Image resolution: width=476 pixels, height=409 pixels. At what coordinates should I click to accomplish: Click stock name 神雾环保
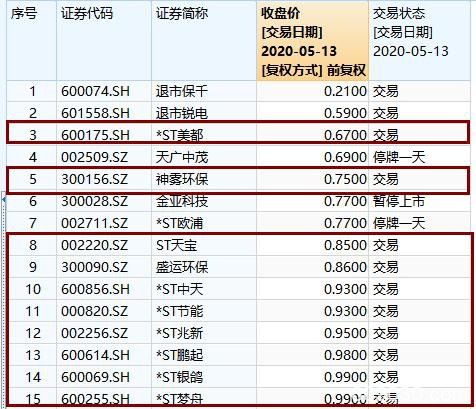pos(182,179)
